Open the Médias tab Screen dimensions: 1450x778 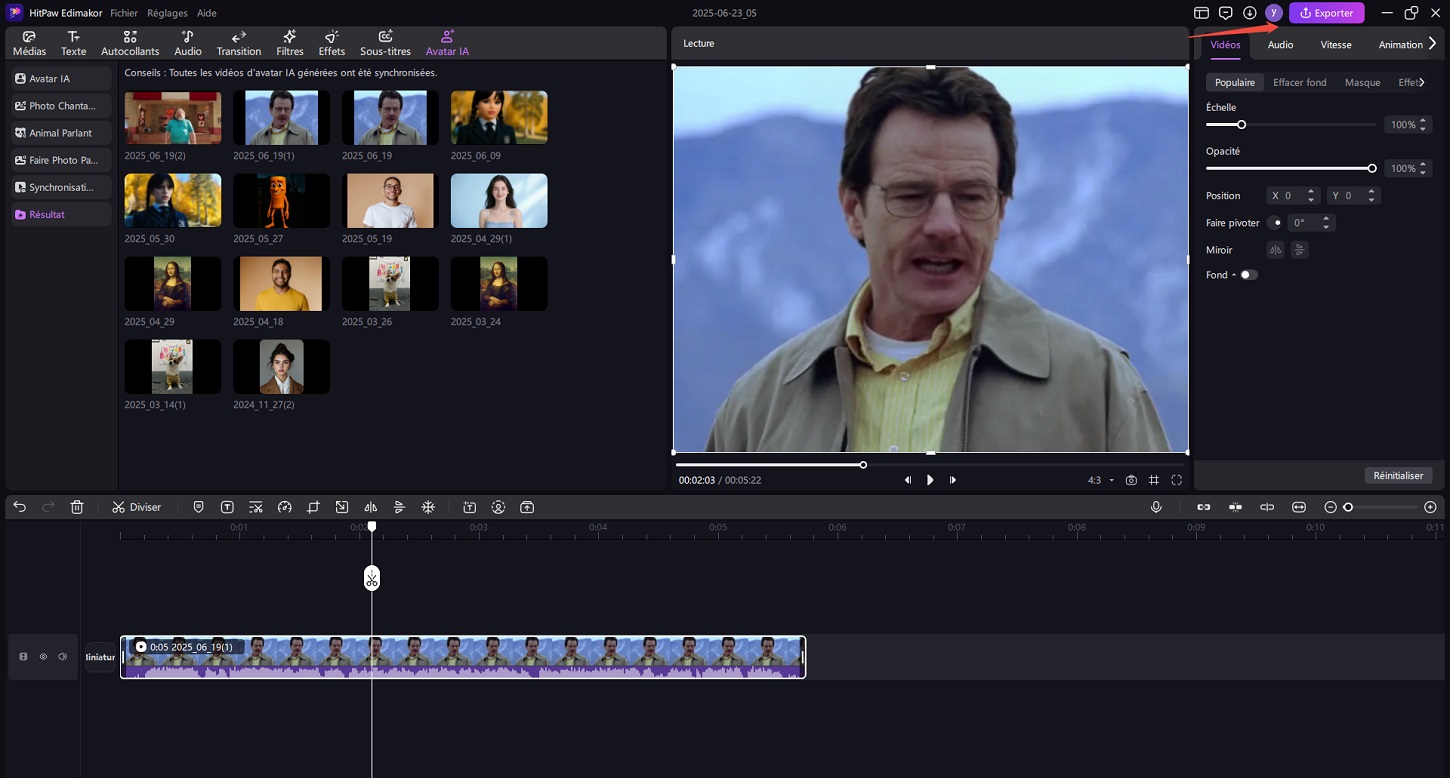(x=29, y=43)
